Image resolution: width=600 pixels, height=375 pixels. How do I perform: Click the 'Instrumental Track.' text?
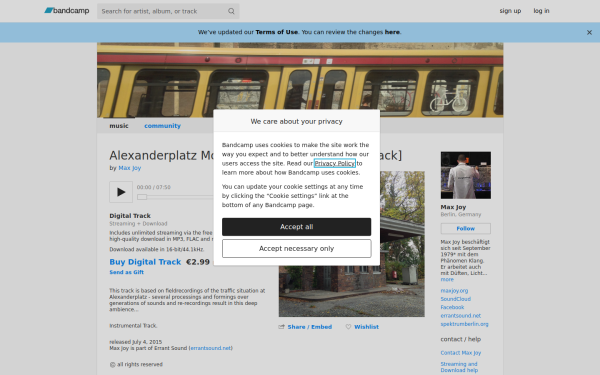133,326
